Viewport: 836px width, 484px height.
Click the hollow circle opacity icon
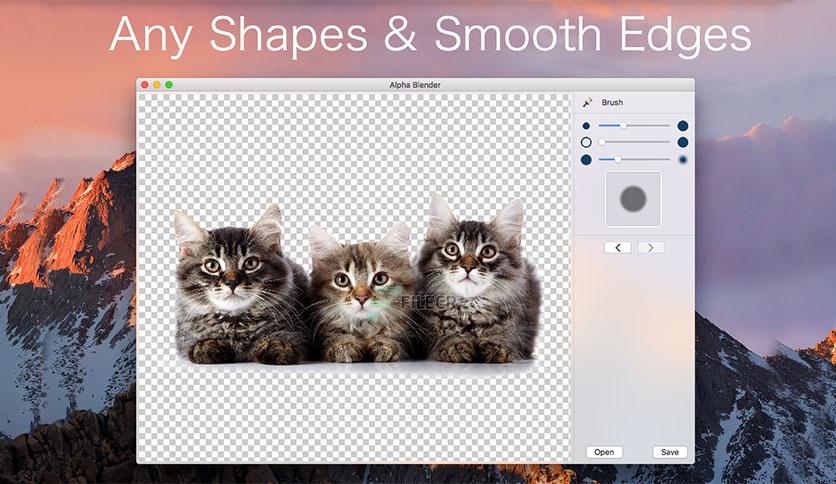tap(586, 142)
